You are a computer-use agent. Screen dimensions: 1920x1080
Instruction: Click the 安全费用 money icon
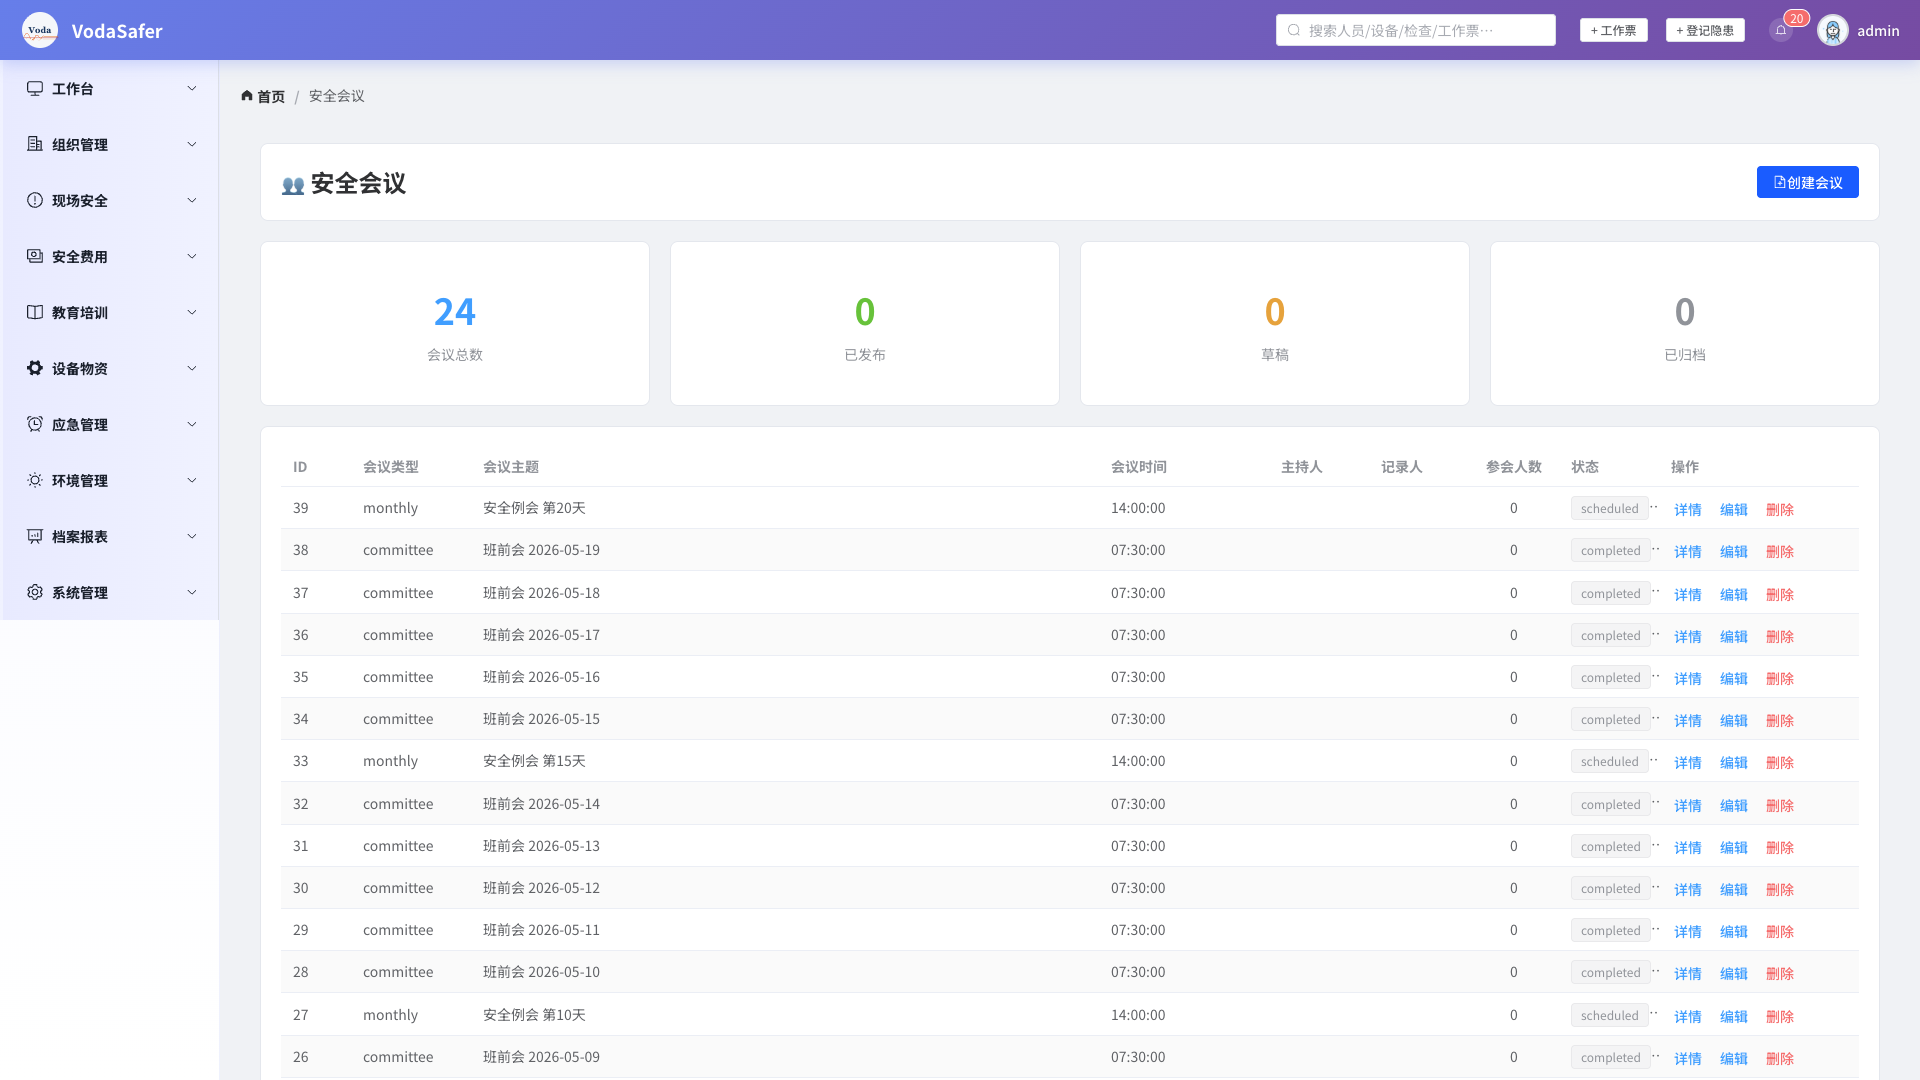point(35,256)
